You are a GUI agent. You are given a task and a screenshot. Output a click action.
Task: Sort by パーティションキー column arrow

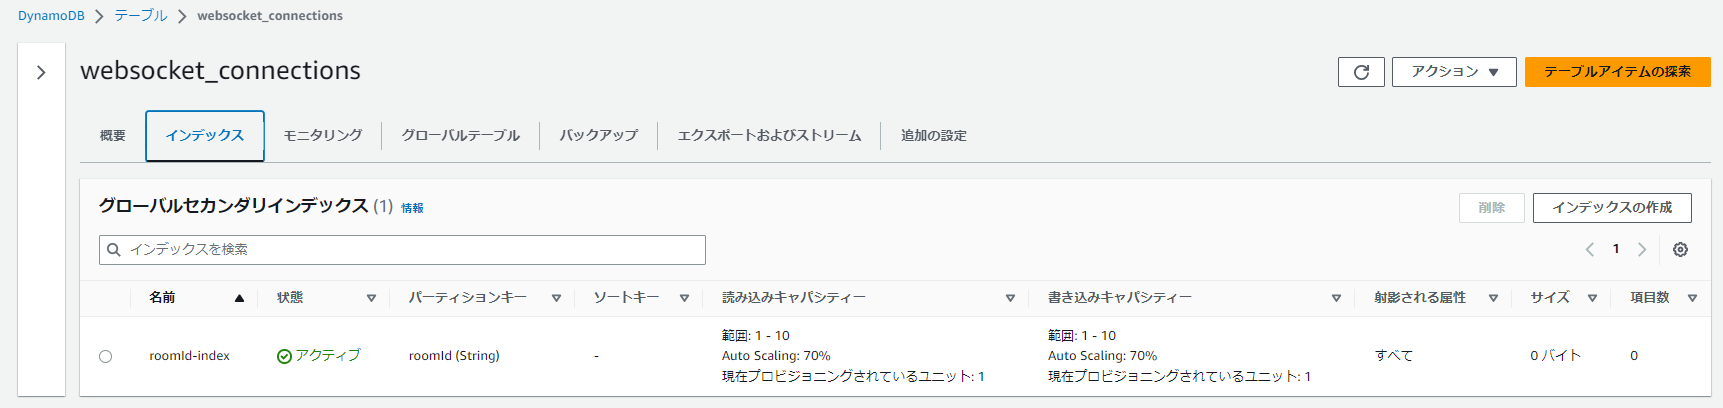pos(556,298)
